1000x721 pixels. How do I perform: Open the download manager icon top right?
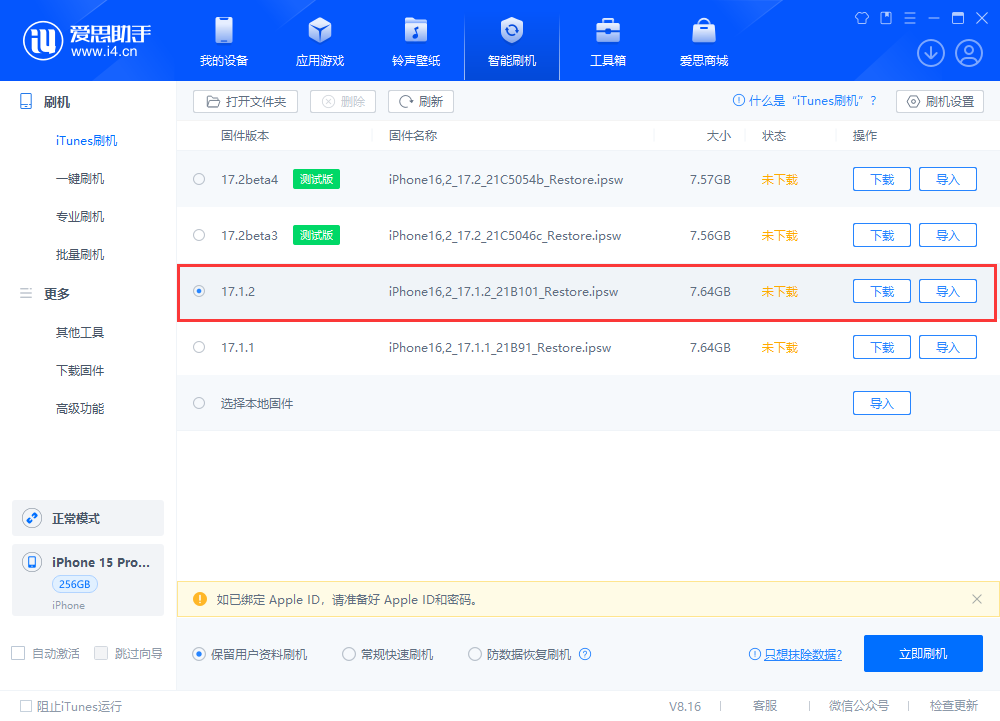[931, 52]
